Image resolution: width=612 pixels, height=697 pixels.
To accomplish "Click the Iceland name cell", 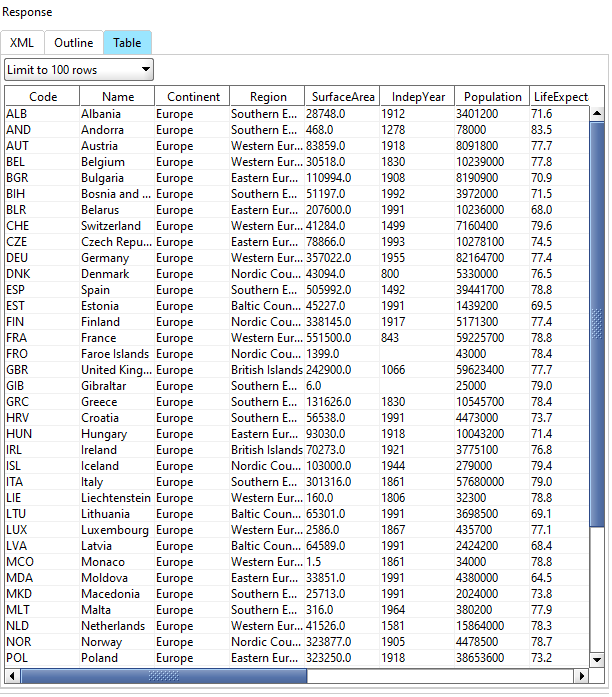I will point(117,466).
